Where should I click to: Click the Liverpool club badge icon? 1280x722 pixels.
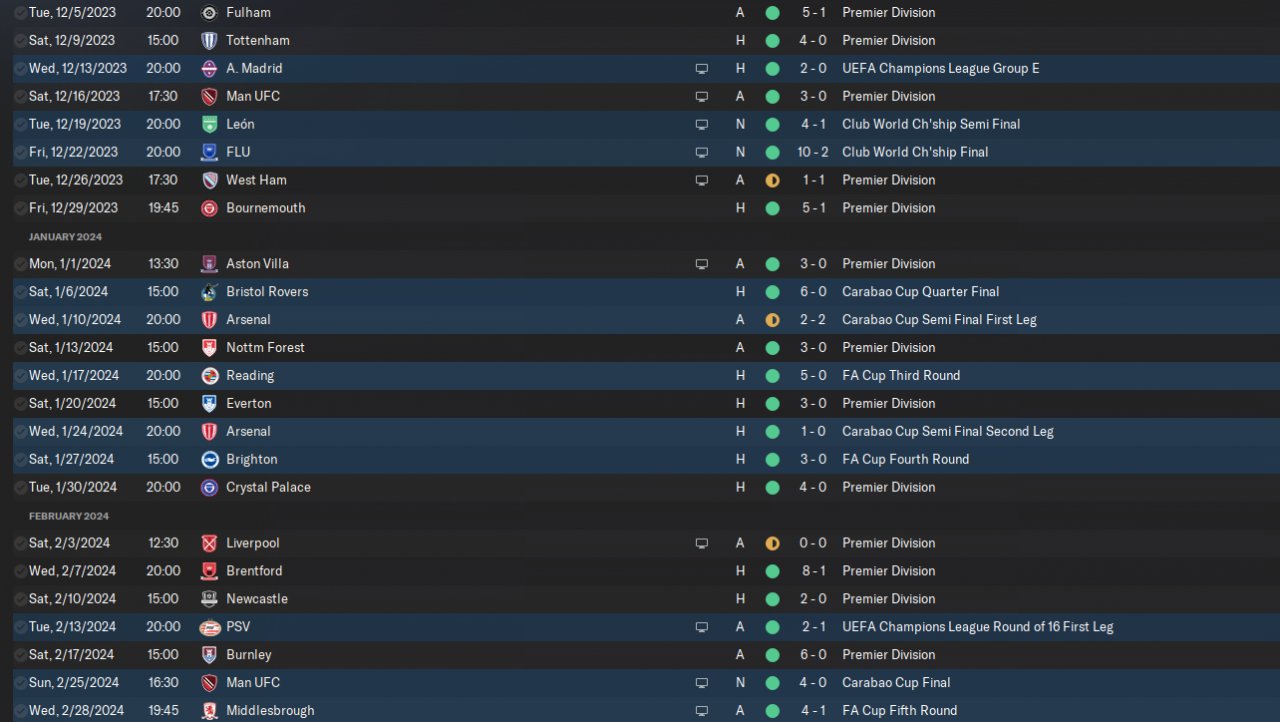coord(209,543)
